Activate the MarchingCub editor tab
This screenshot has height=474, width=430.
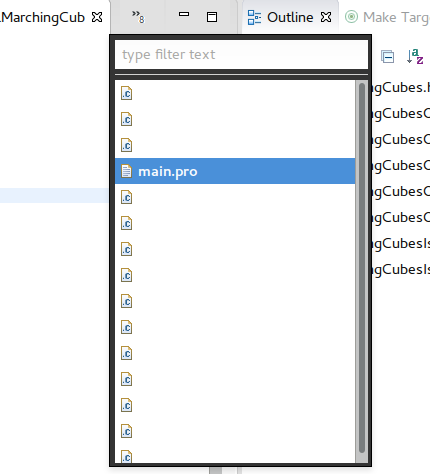43,17
